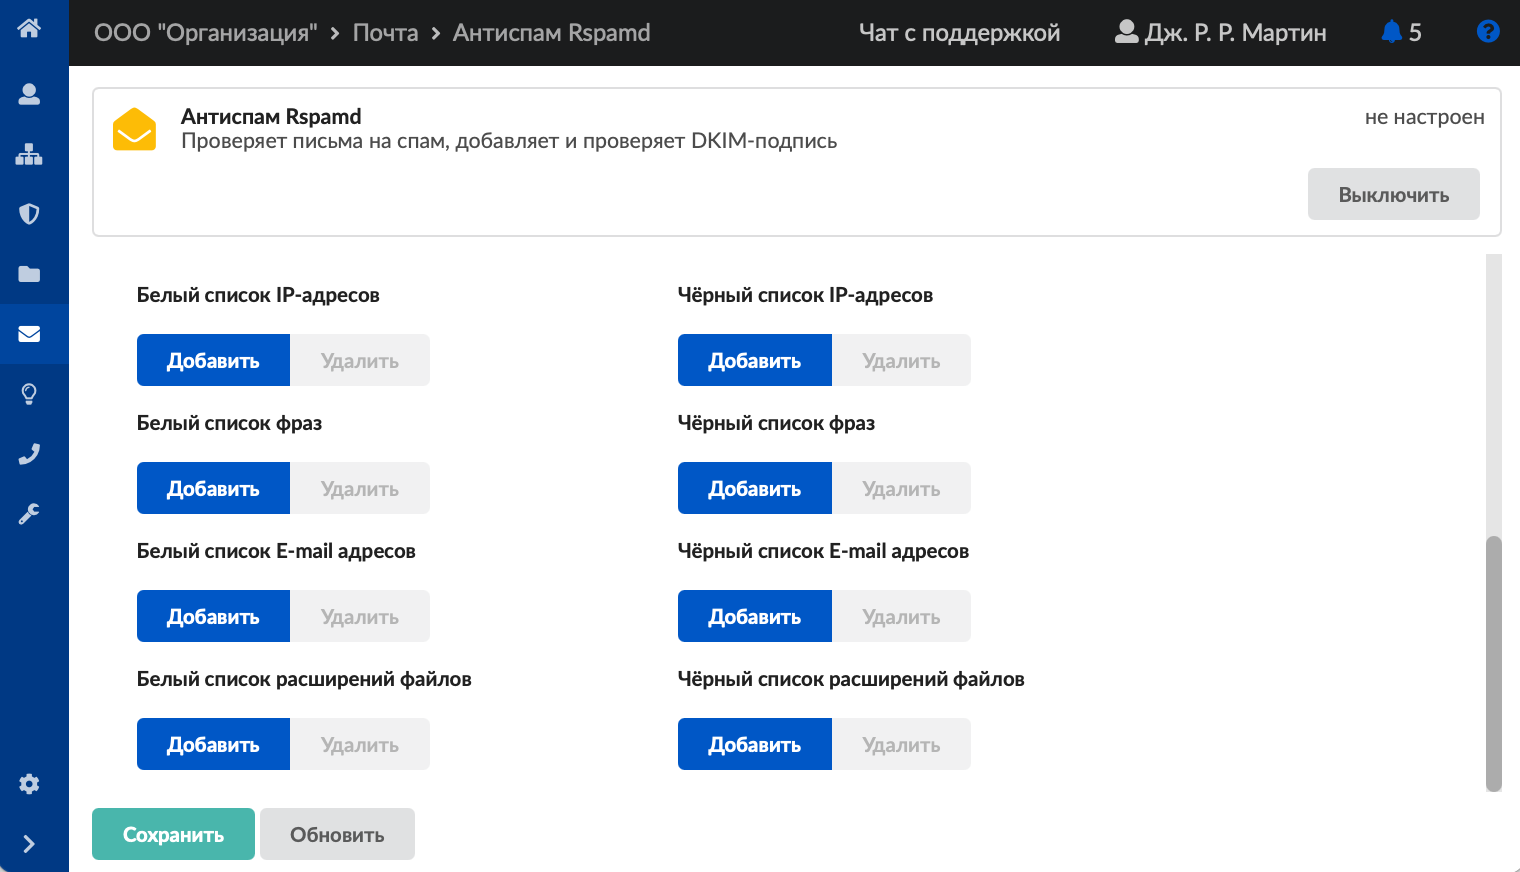Image resolution: width=1520 pixels, height=872 pixels.
Task: Open ООО "Организация" breadcrumb
Action: pyautogui.click(x=205, y=33)
